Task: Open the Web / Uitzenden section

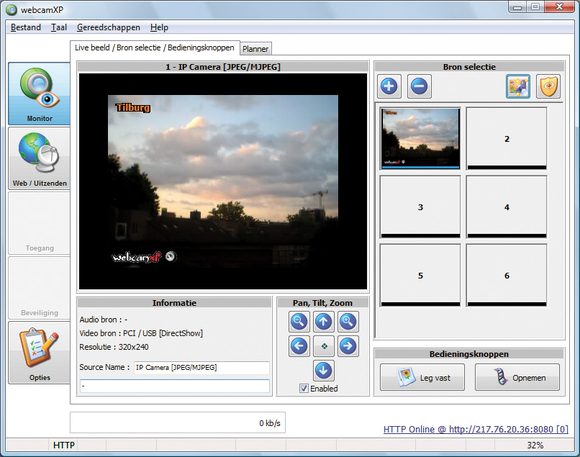Action: [39, 158]
